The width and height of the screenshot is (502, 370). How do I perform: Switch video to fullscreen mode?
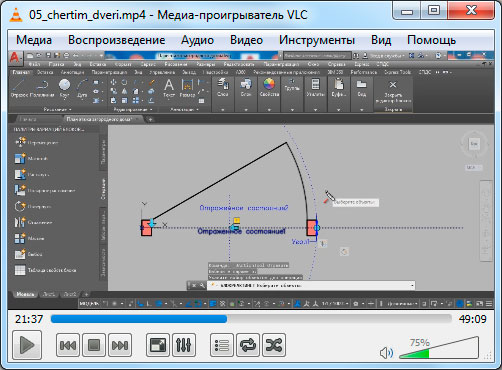point(158,345)
